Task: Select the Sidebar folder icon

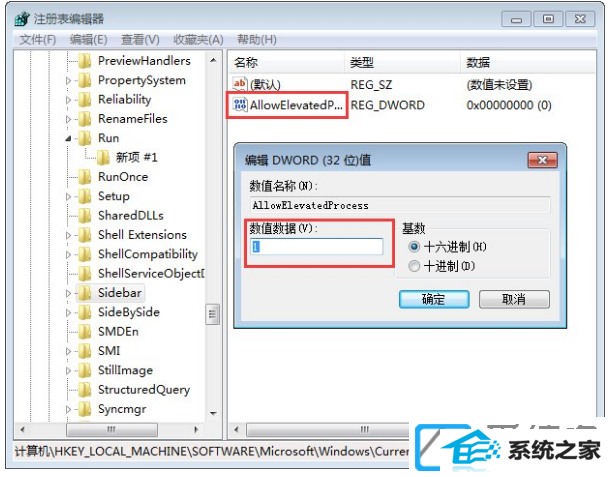Action: pyautogui.click(x=85, y=293)
